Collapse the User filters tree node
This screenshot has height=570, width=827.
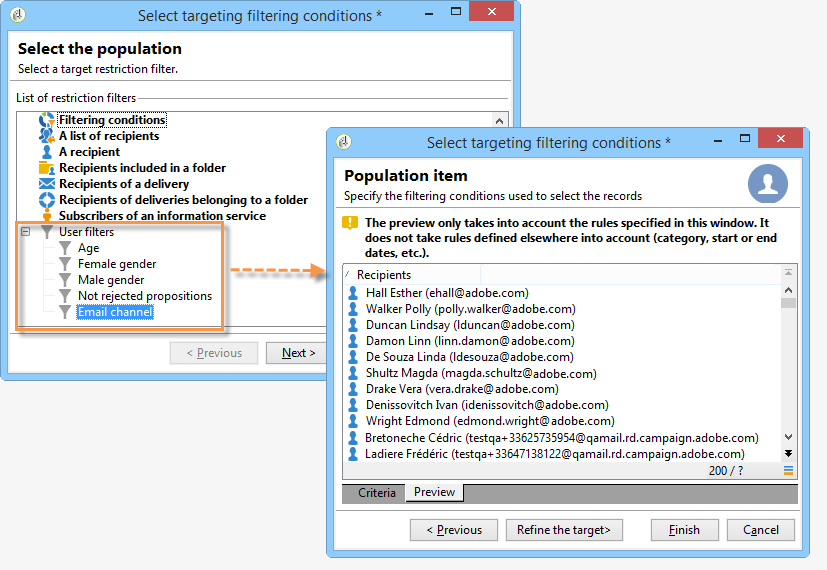pos(25,231)
